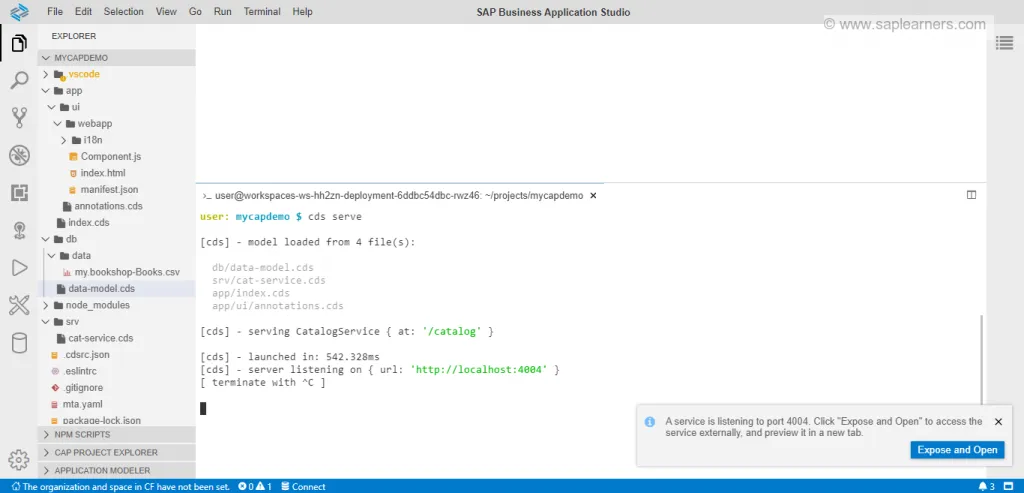Open cat-service.cds file
The image size is (1024, 493).
[x=116, y=338]
